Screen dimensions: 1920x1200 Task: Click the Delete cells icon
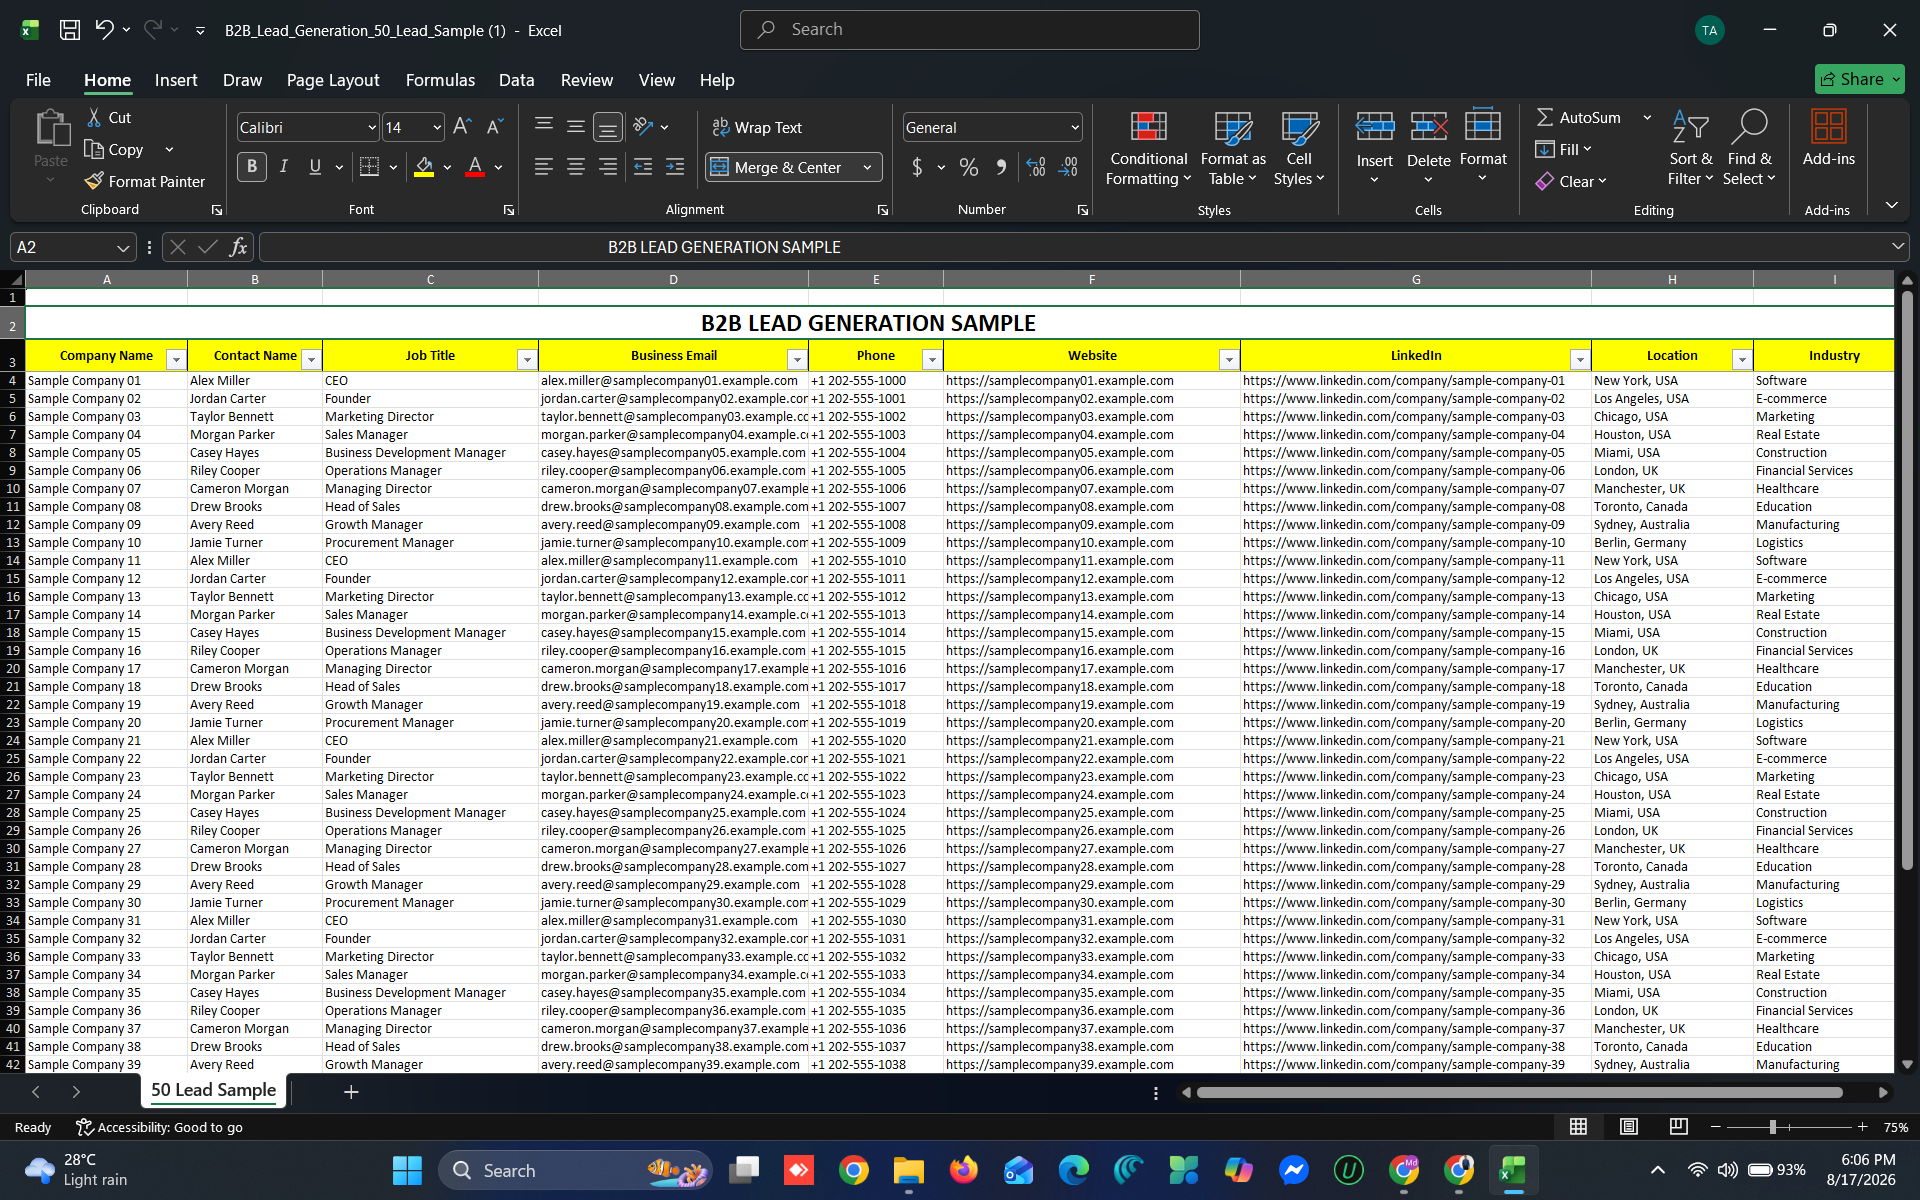click(x=1429, y=128)
